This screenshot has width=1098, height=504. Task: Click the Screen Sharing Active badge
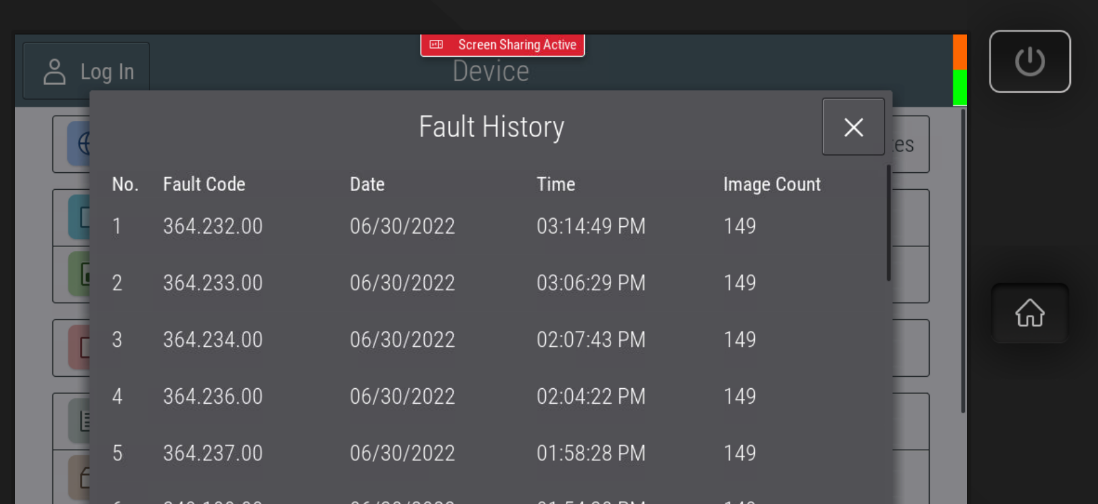[502, 45]
